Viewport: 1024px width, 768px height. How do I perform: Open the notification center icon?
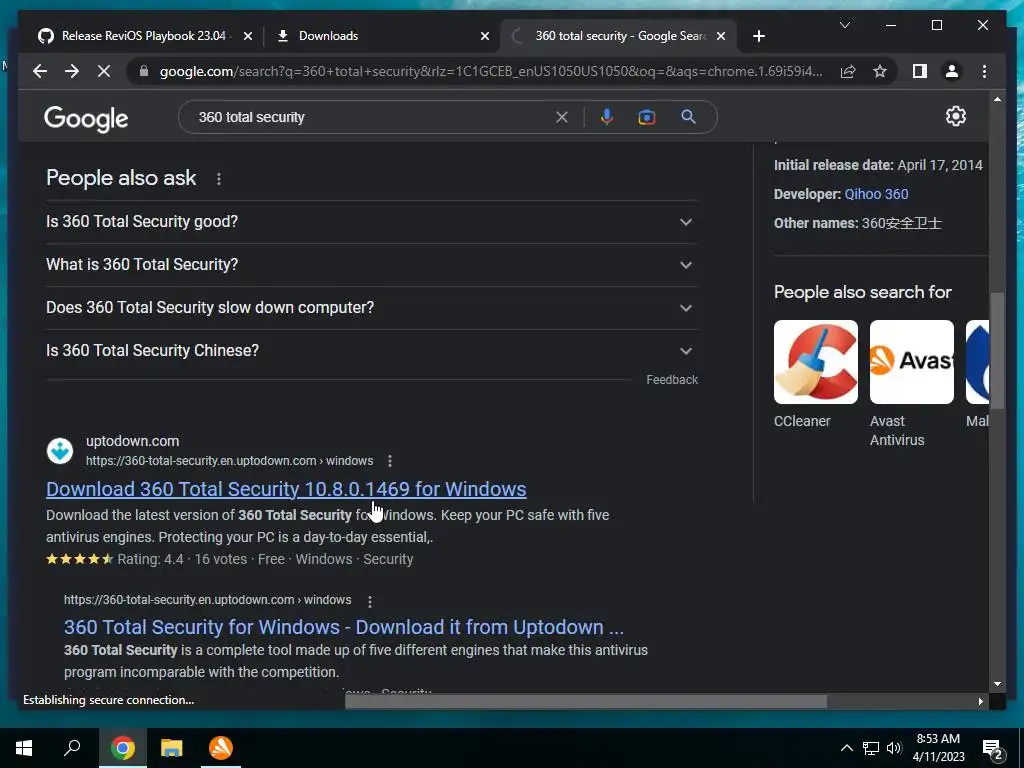tap(993, 749)
